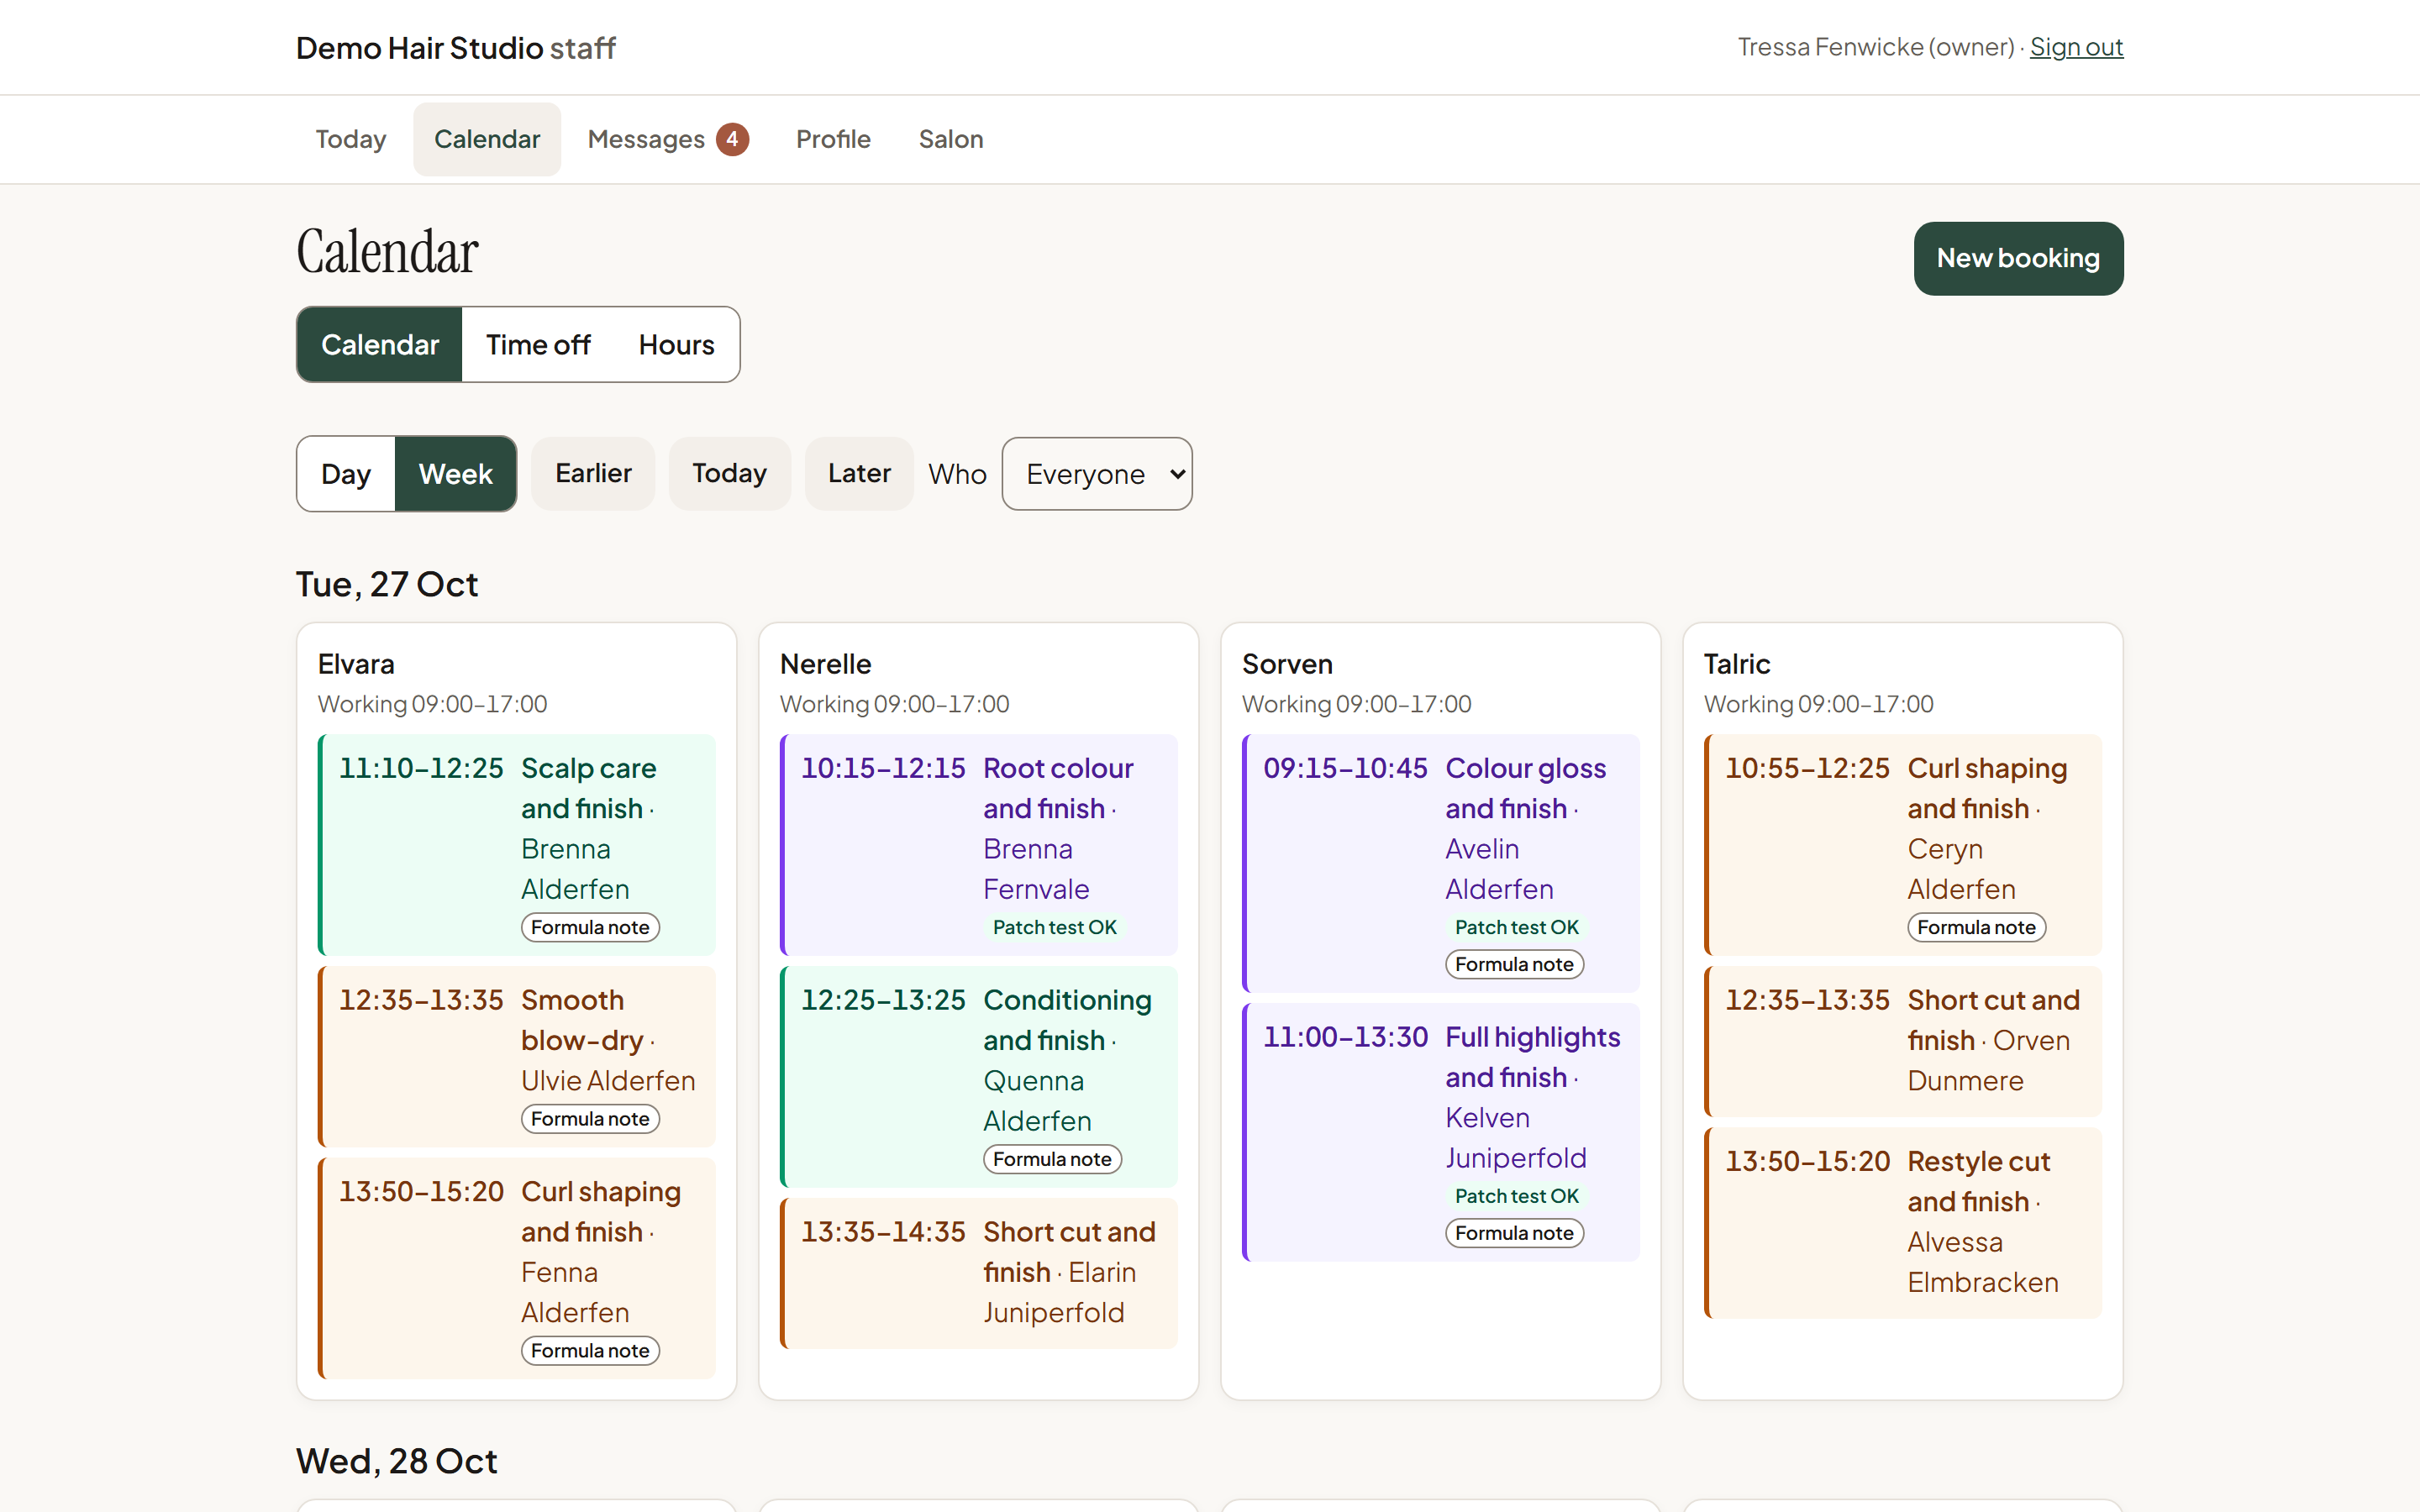The height and width of the screenshot is (1512, 2420).
Task: Sign out of the staff account
Action: (x=2076, y=47)
